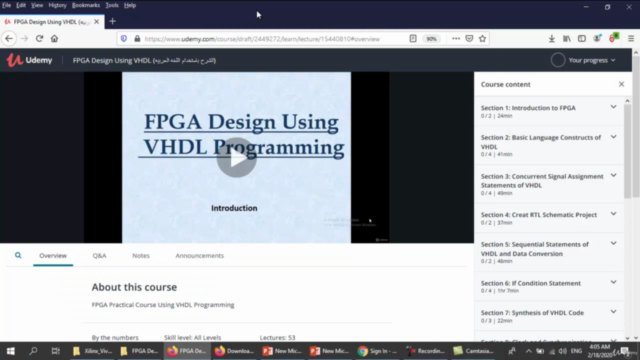Switch to the Downloa... Firefox window on taskbar
Image resolution: width=640 pixels, height=360 pixels.
click(234, 351)
